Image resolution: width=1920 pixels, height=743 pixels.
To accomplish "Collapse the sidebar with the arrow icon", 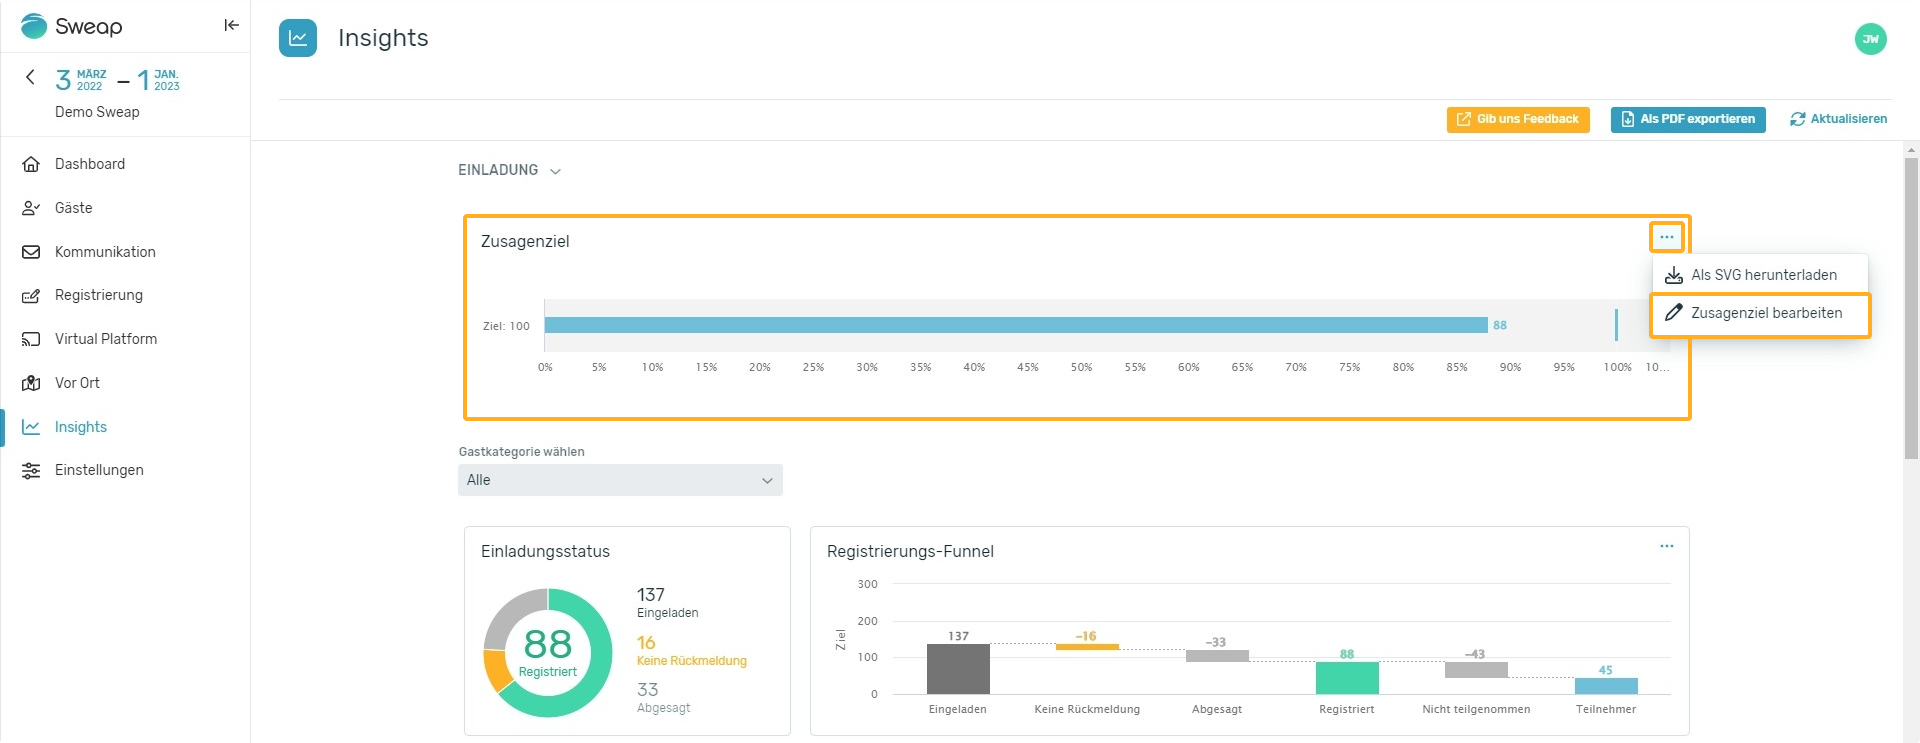I will point(231,26).
